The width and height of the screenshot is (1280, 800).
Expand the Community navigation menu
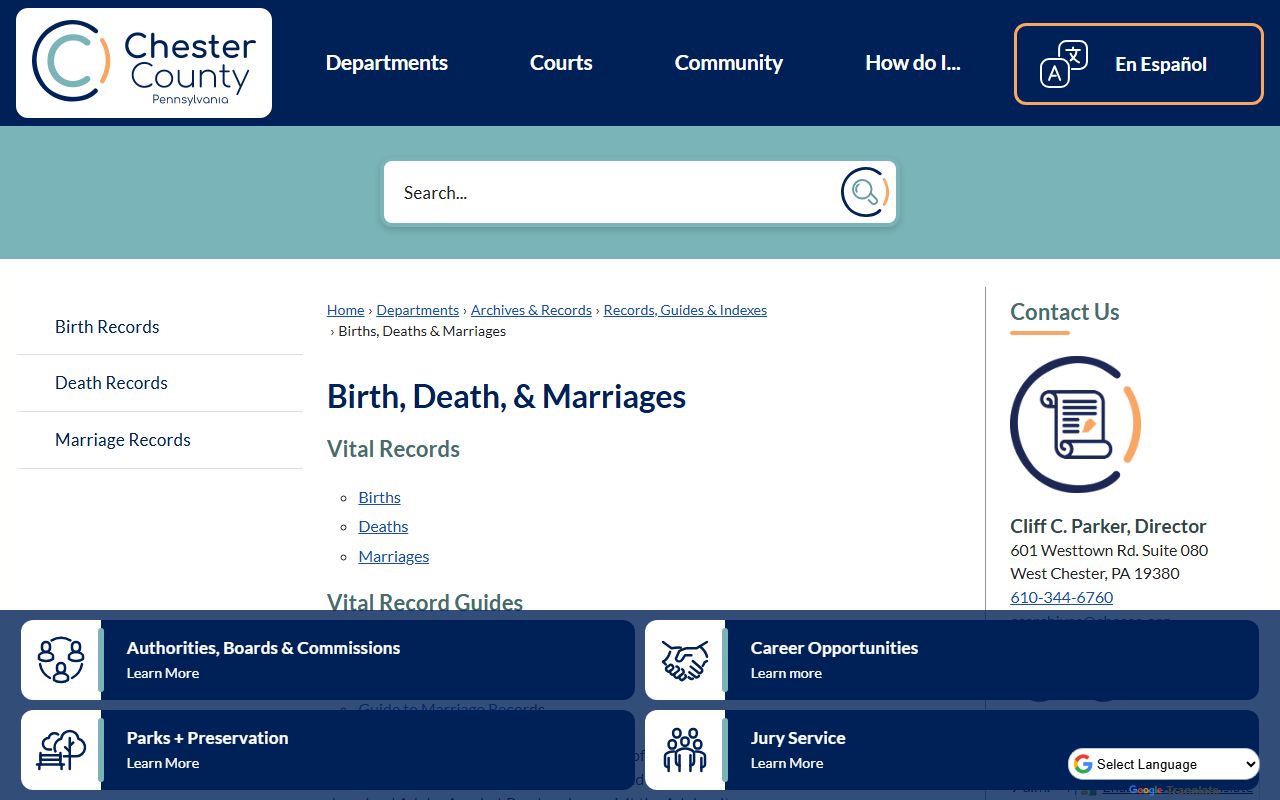[x=728, y=63]
